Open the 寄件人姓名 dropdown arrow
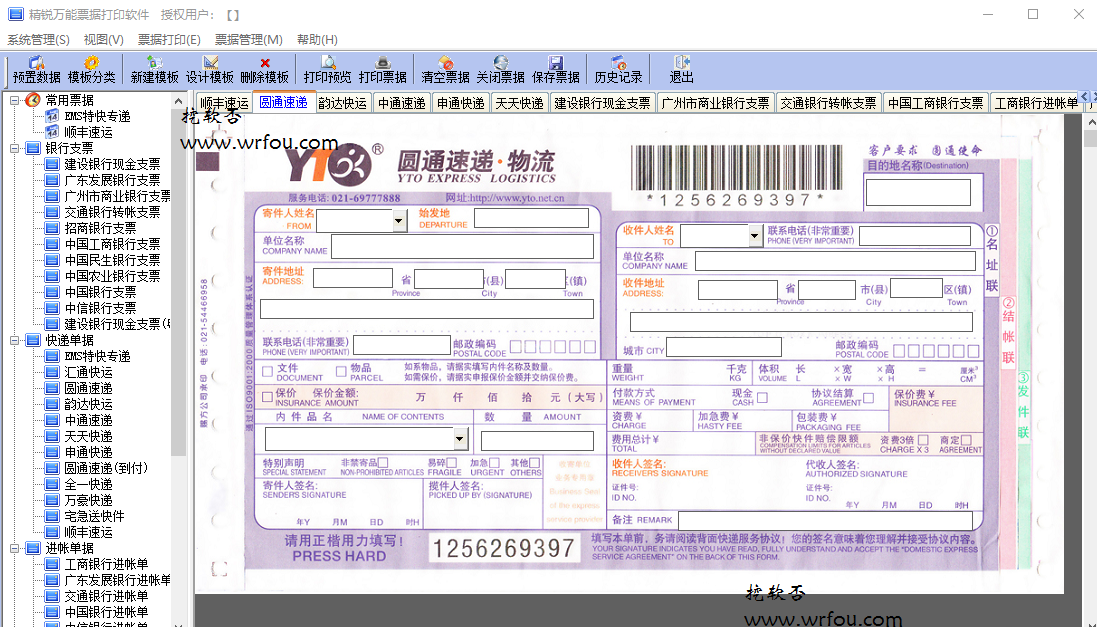 (x=399, y=221)
